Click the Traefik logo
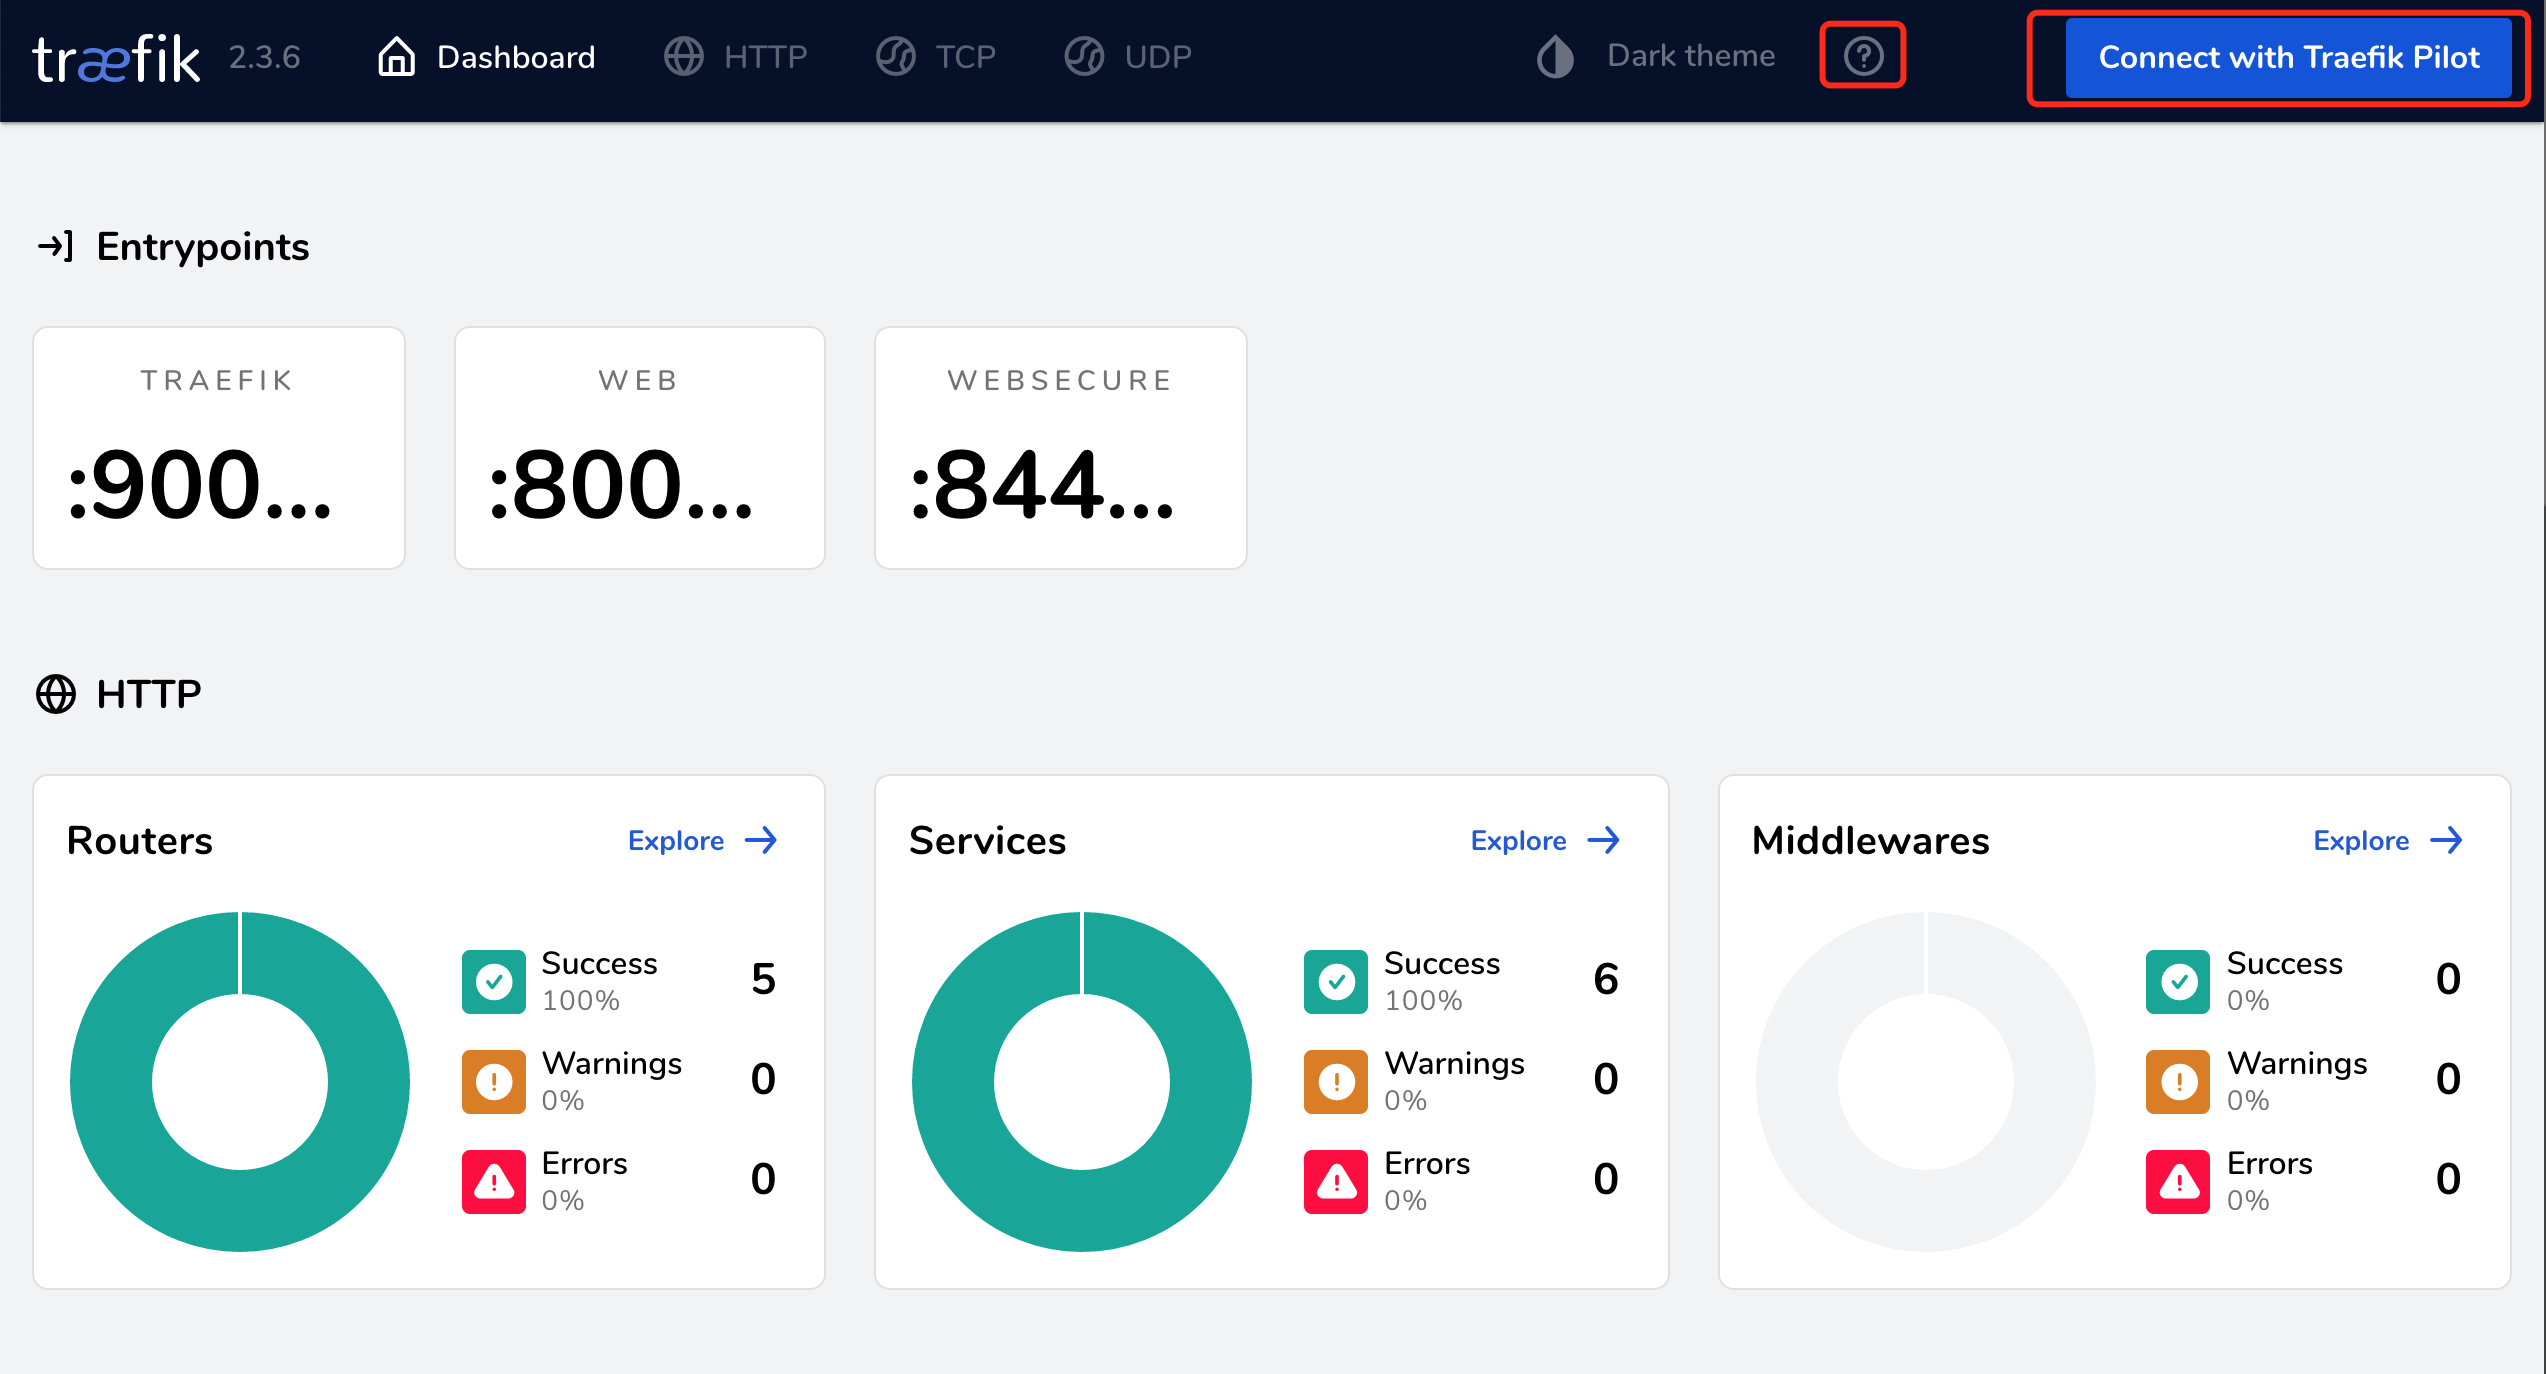Image resolution: width=2546 pixels, height=1374 pixels. [x=116, y=58]
